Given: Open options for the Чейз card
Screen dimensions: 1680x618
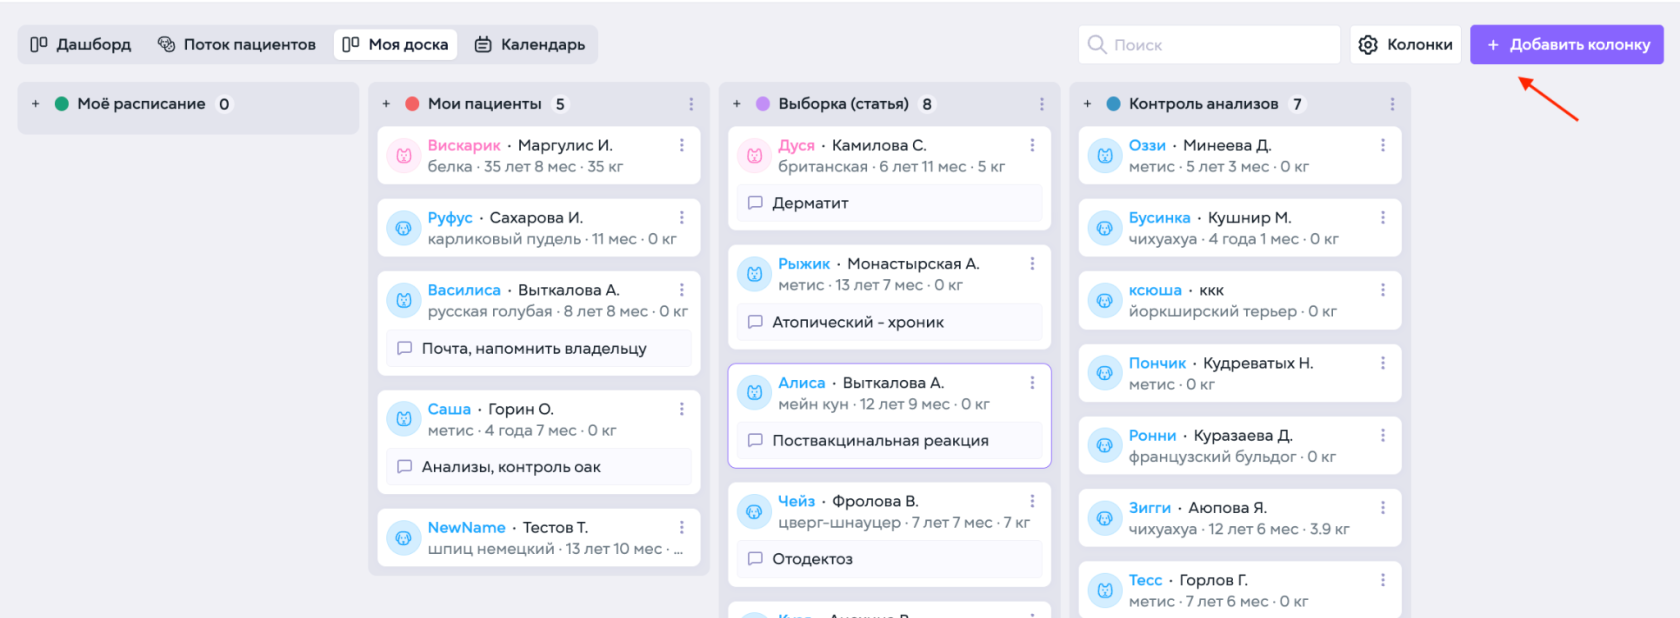Looking at the screenshot, I should [x=1033, y=501].
